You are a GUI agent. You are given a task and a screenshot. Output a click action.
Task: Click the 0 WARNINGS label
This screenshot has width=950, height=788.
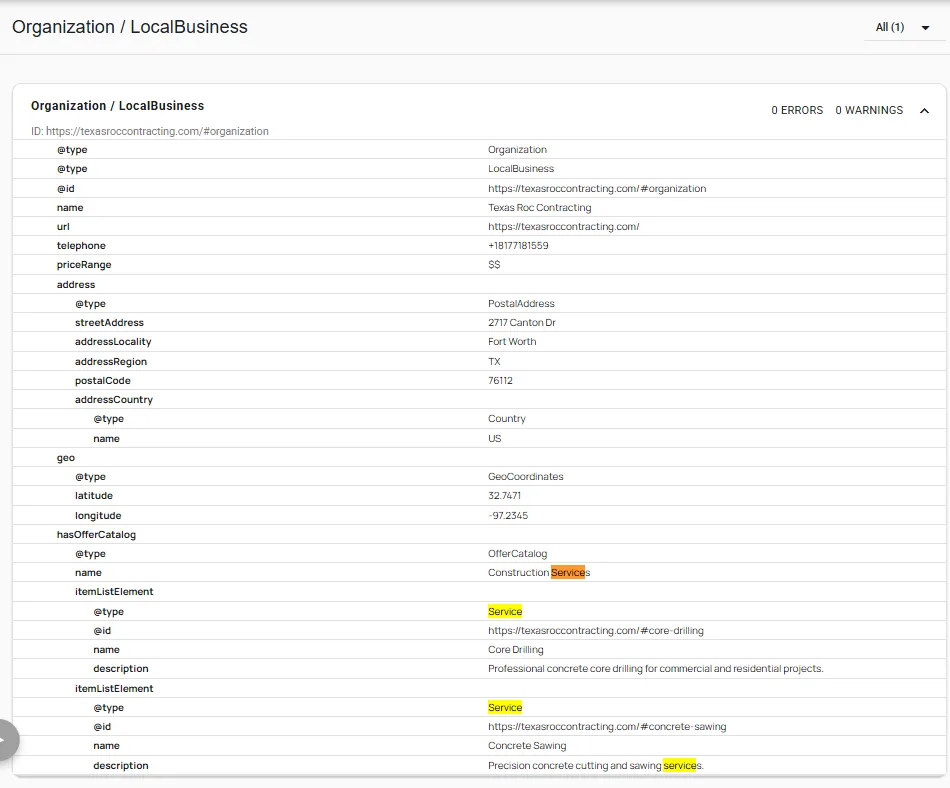pos(869,110)
